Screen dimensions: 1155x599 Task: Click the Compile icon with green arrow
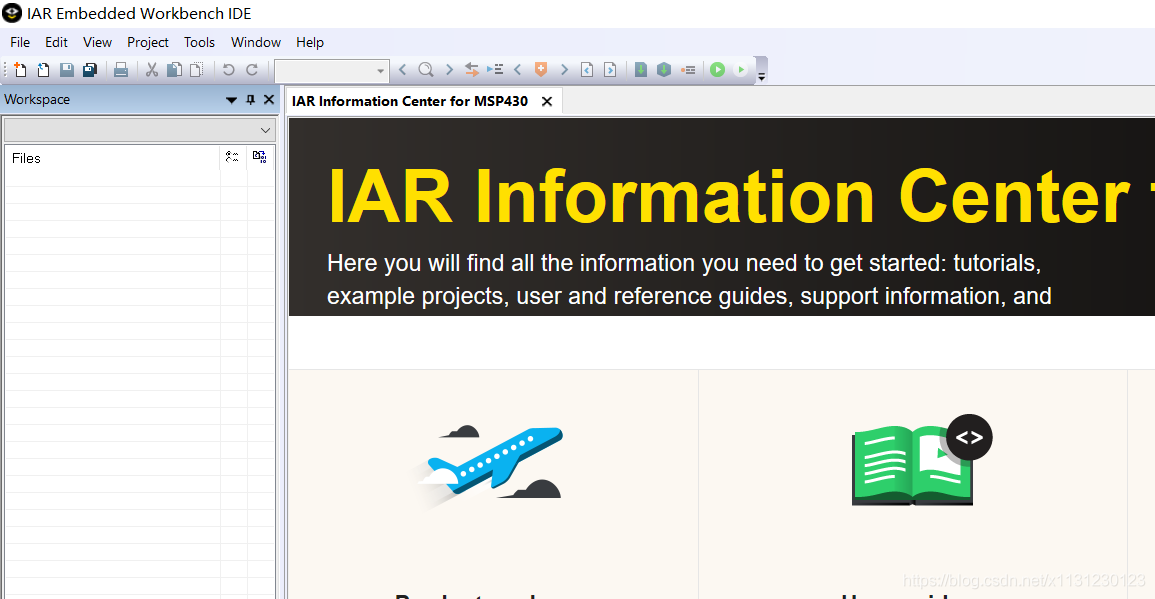pyautogui.click(x=641, y=70)
